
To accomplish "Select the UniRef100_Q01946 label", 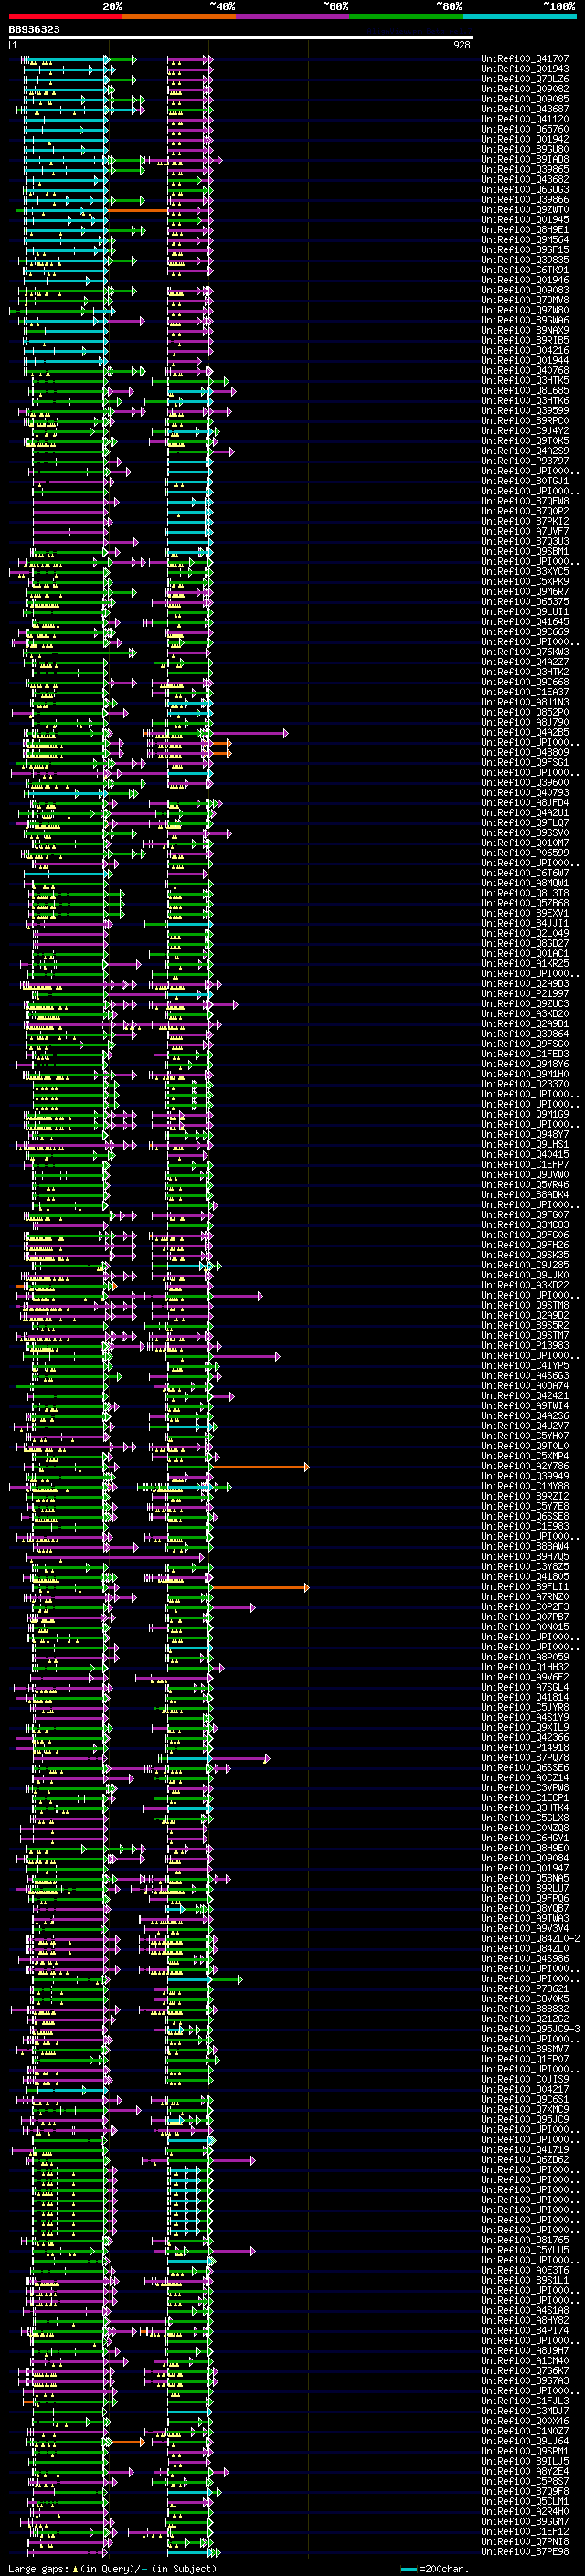I will click(525, 280).
